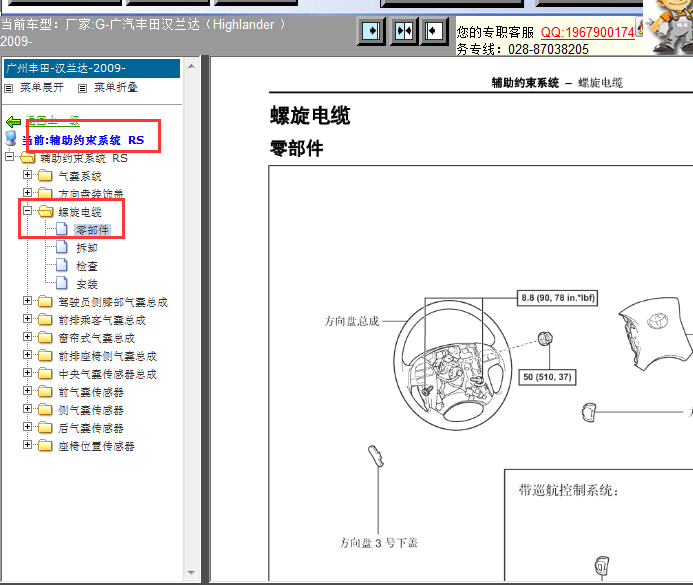
Task: Click the 返回上一级 link
Action: [x=52, y=121]
